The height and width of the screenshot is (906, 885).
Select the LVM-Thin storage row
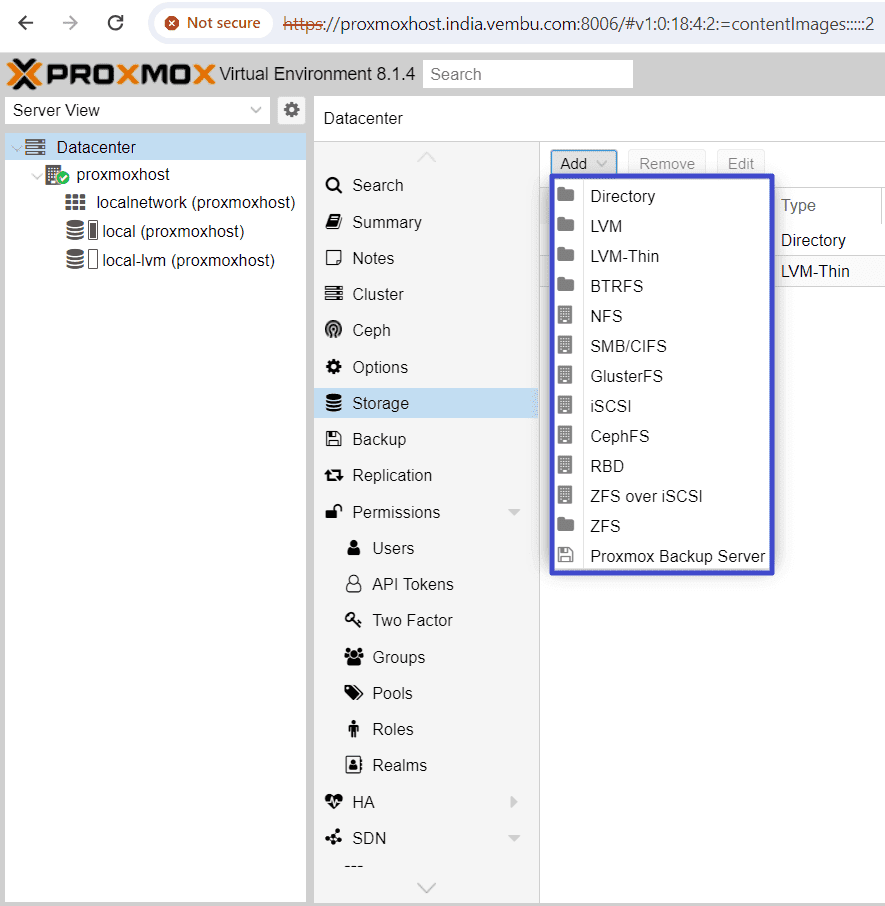pos(830,271)
